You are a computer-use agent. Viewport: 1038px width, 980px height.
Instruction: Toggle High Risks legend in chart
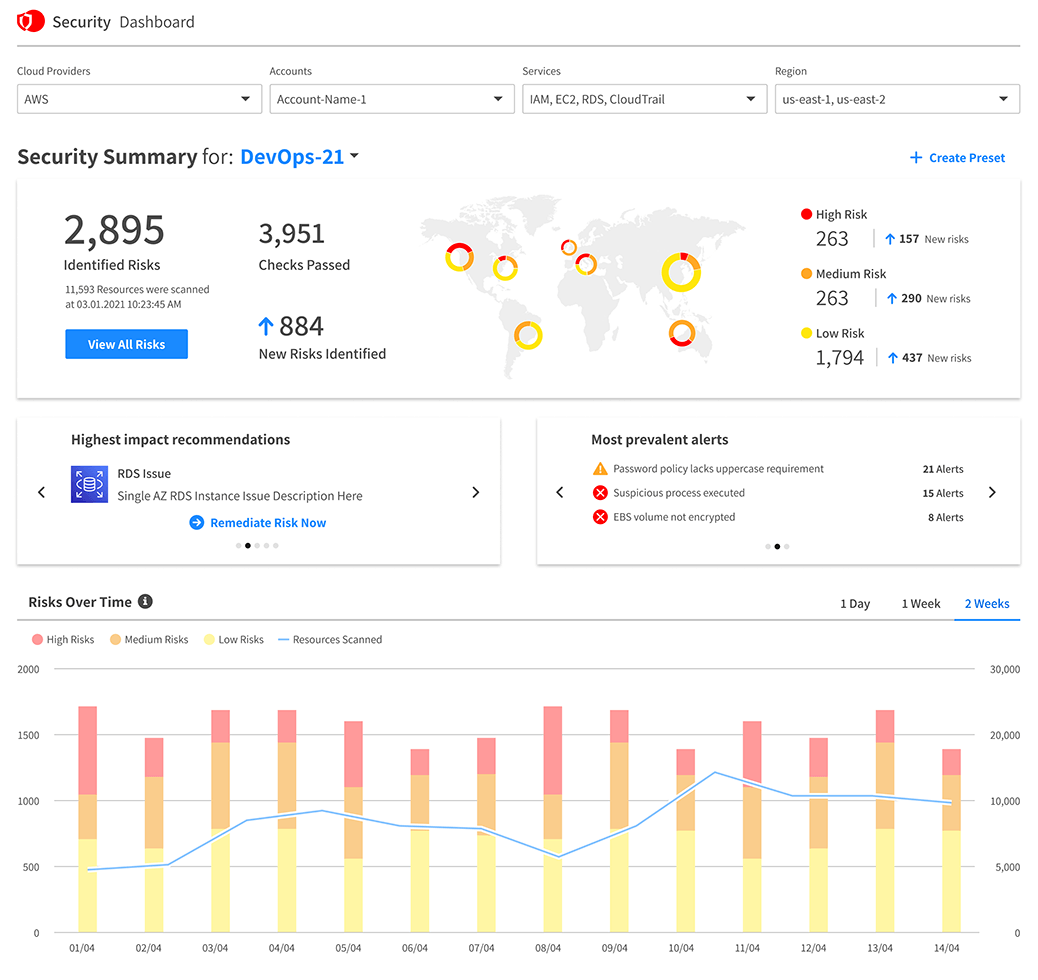pyautogui.click(x=63, y=639)
